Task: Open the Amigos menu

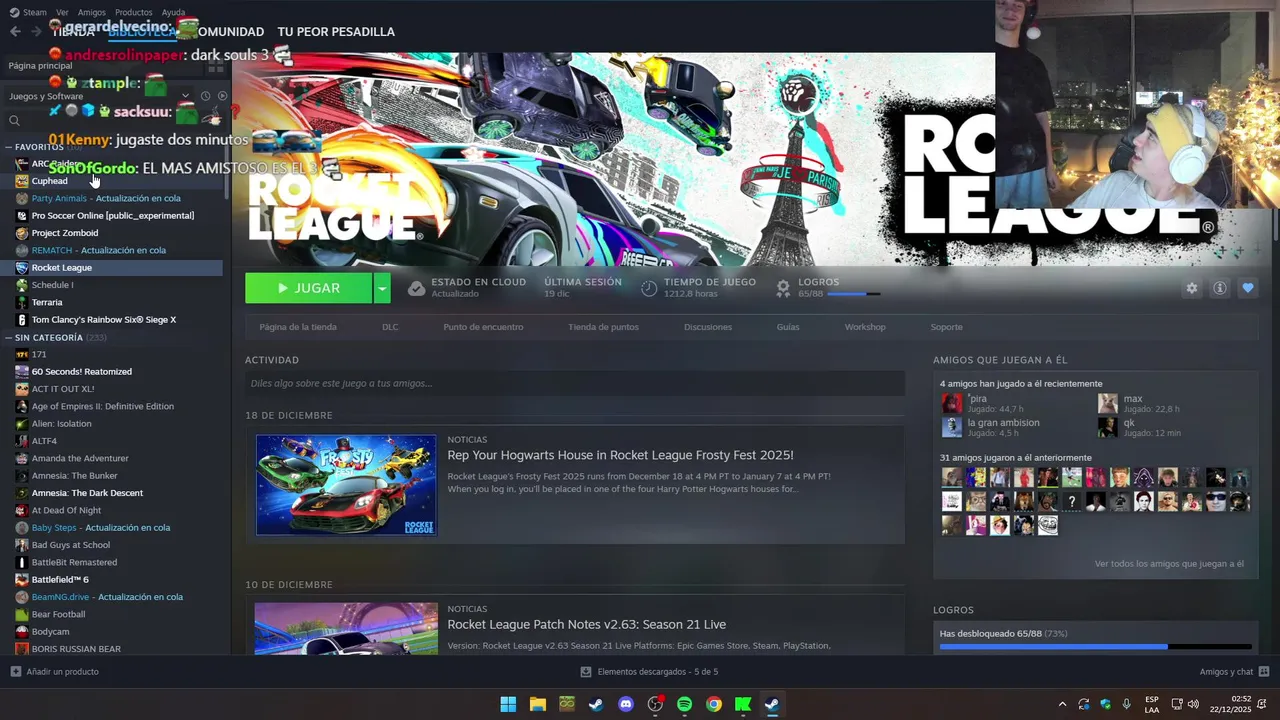Action: (x=92, y=12)
